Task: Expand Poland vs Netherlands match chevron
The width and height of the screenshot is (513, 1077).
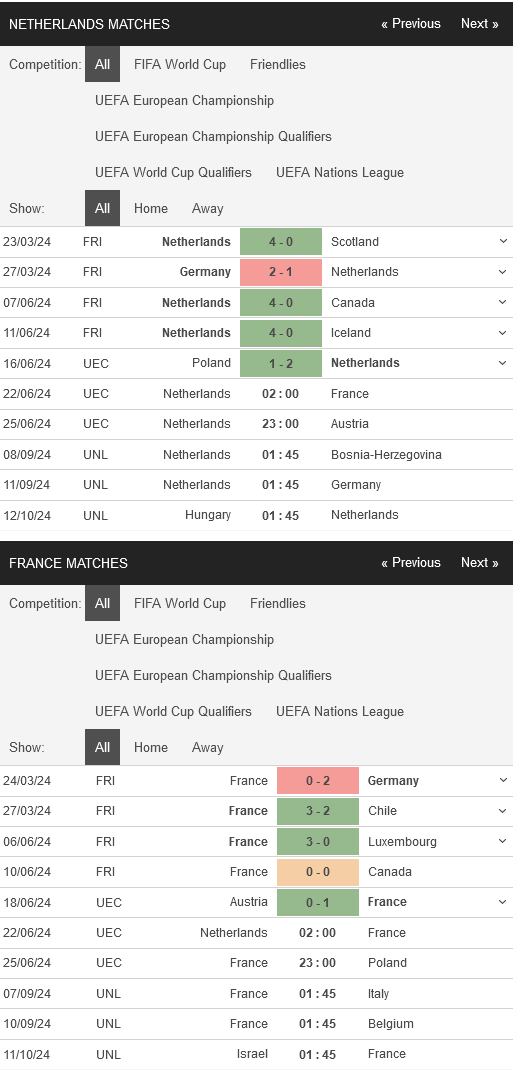Action: click(x=503, y=363)
